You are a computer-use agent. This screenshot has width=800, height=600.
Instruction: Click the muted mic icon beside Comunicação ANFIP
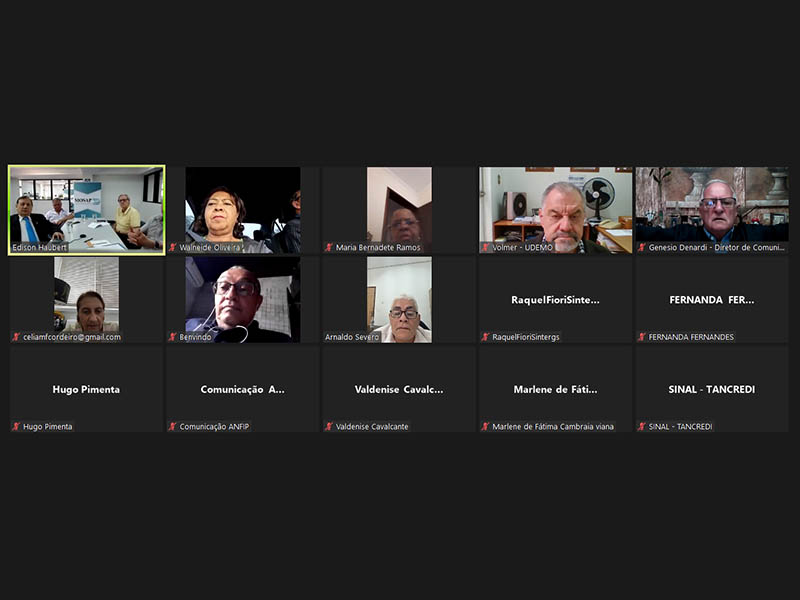(x=173, y=426)
